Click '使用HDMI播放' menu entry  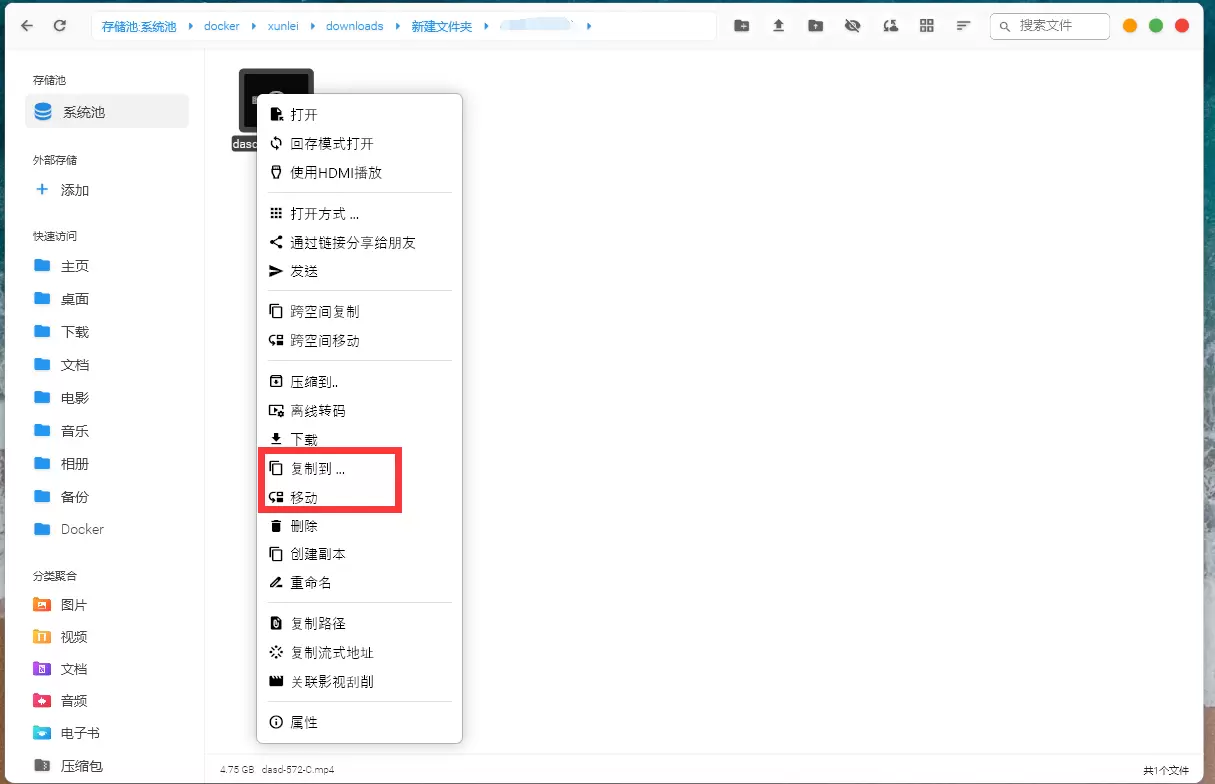coord(335,173)
